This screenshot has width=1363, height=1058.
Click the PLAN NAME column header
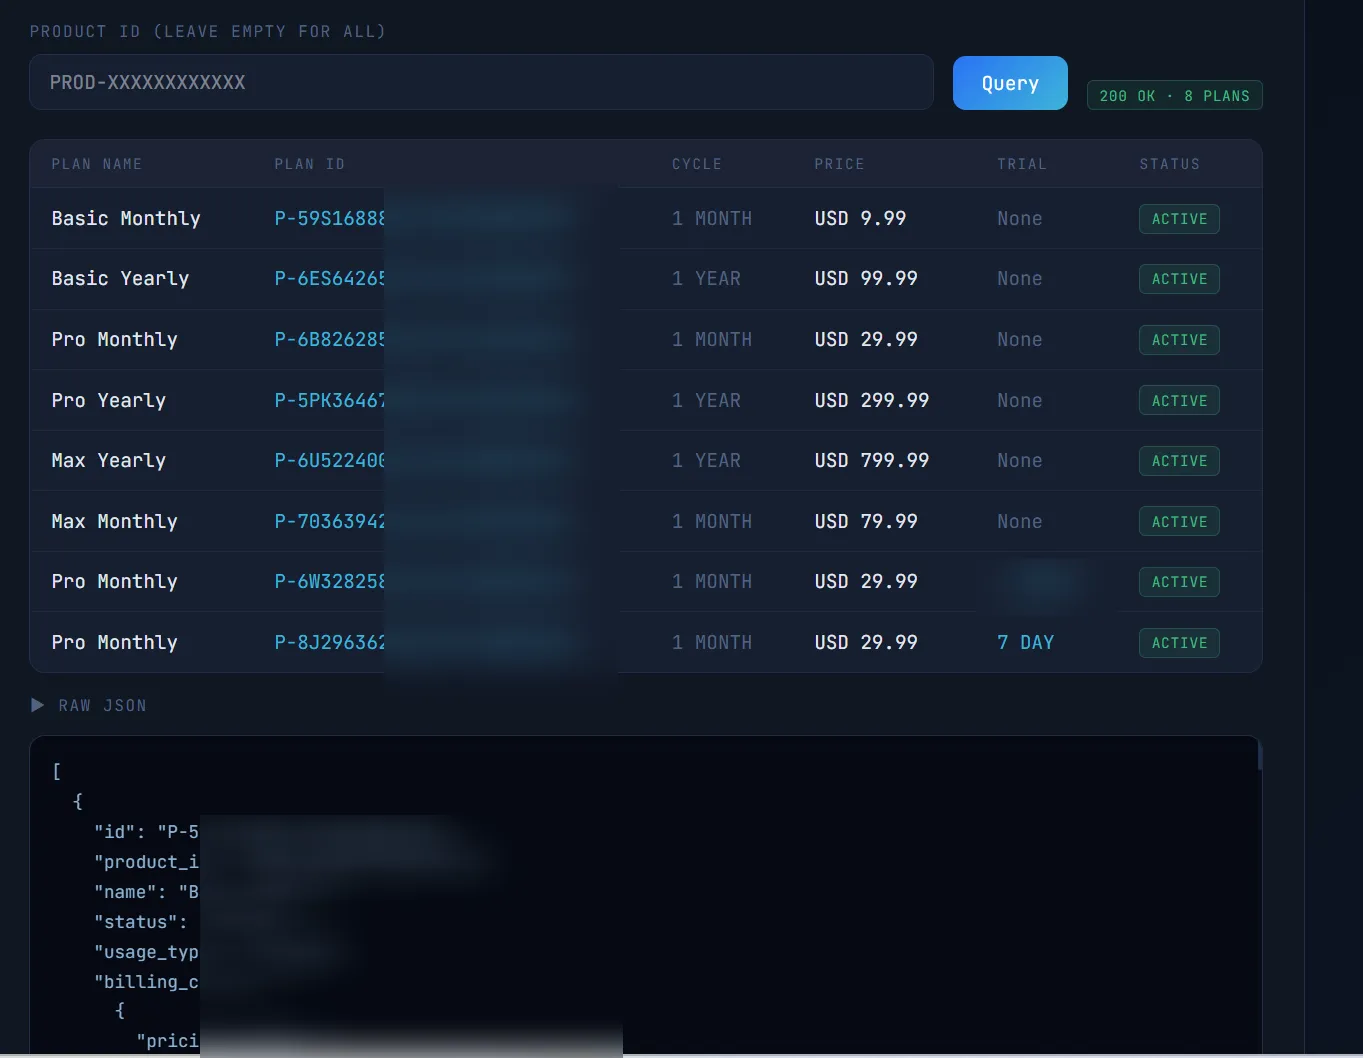click(97, 164)
